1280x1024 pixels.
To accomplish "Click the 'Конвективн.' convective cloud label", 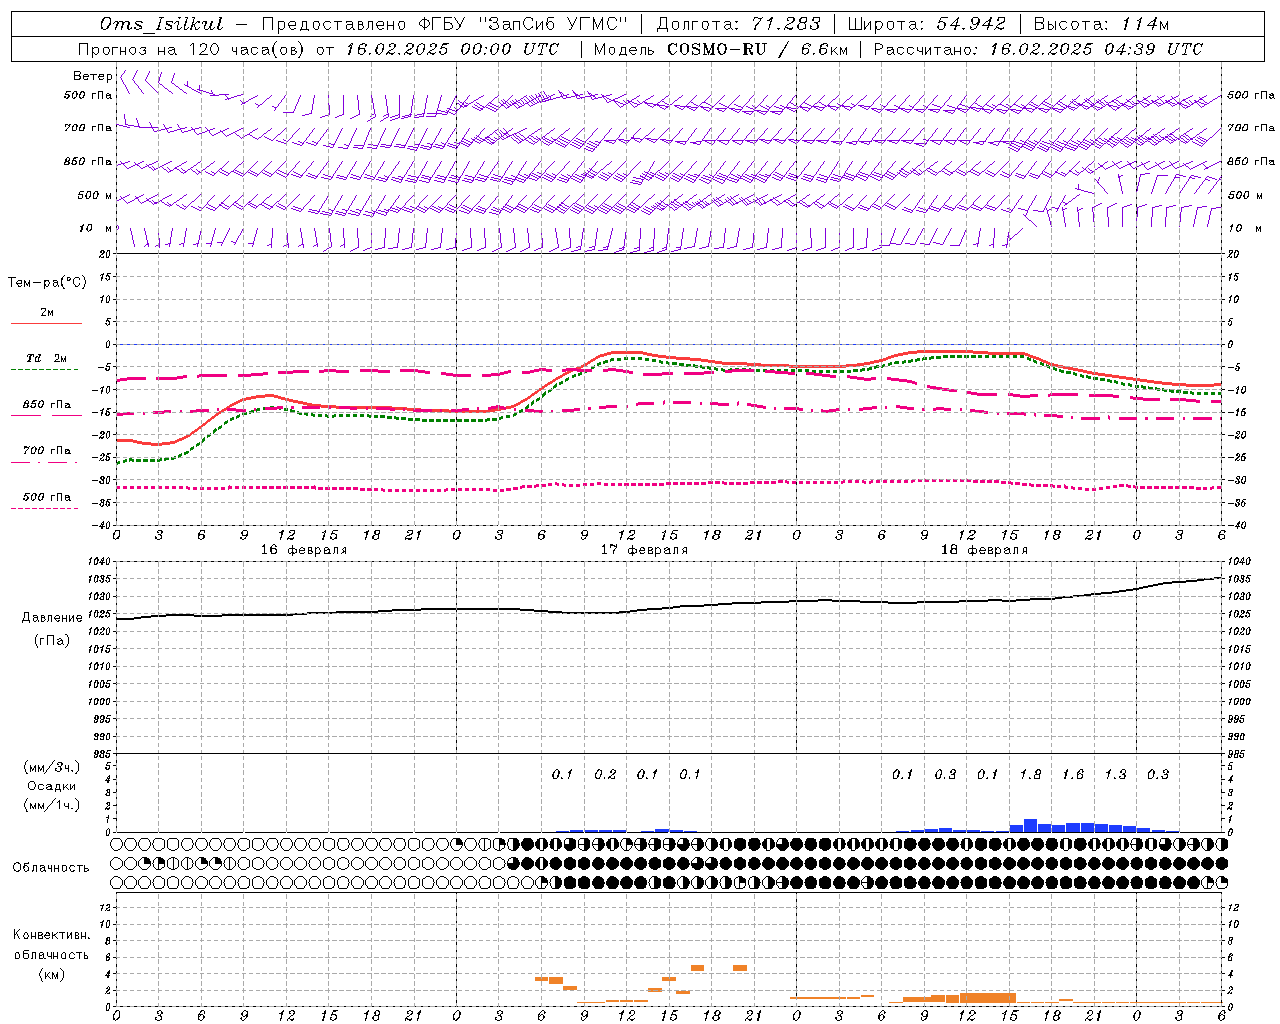I will coord(51,935).
